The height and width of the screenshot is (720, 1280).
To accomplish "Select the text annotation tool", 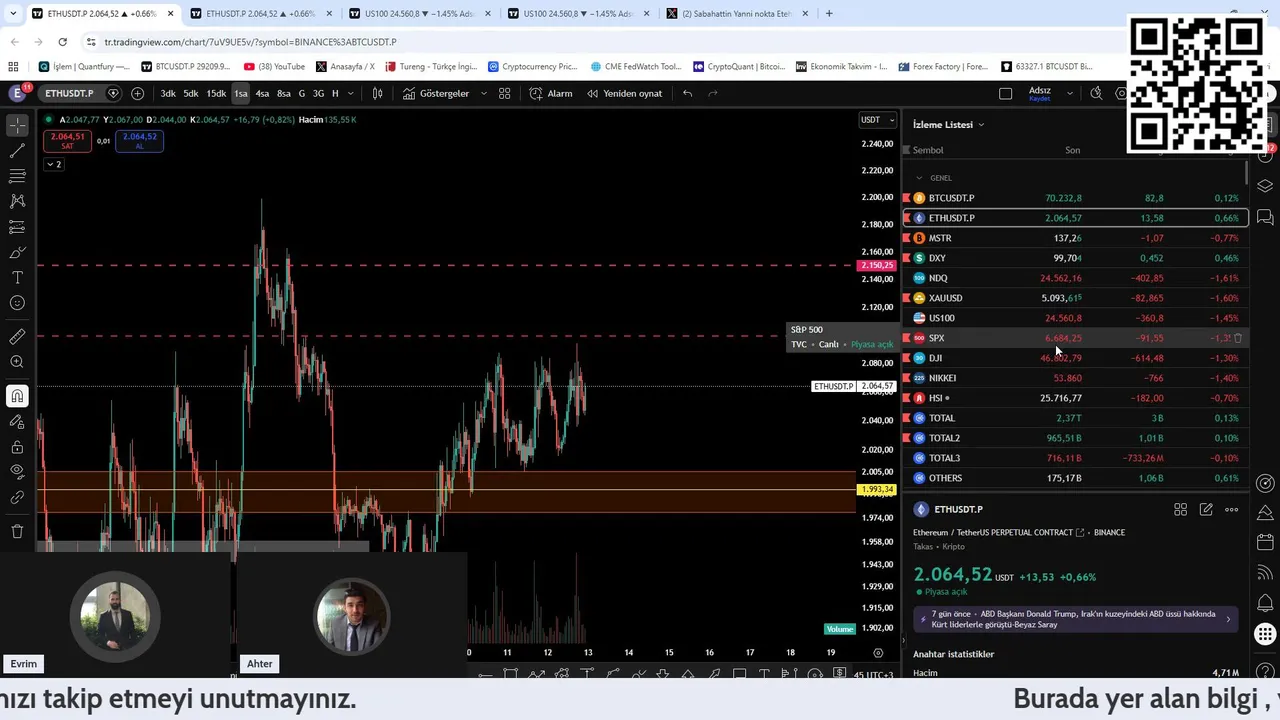I will tap(17, 277).
